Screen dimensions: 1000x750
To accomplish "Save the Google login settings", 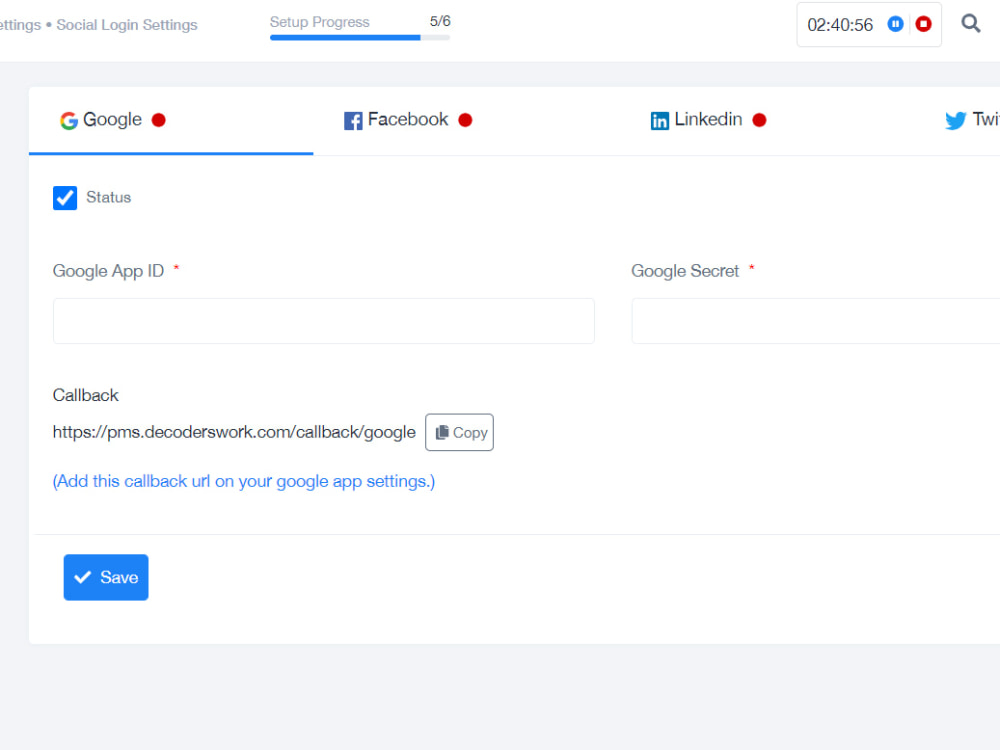I will [106, 577].
